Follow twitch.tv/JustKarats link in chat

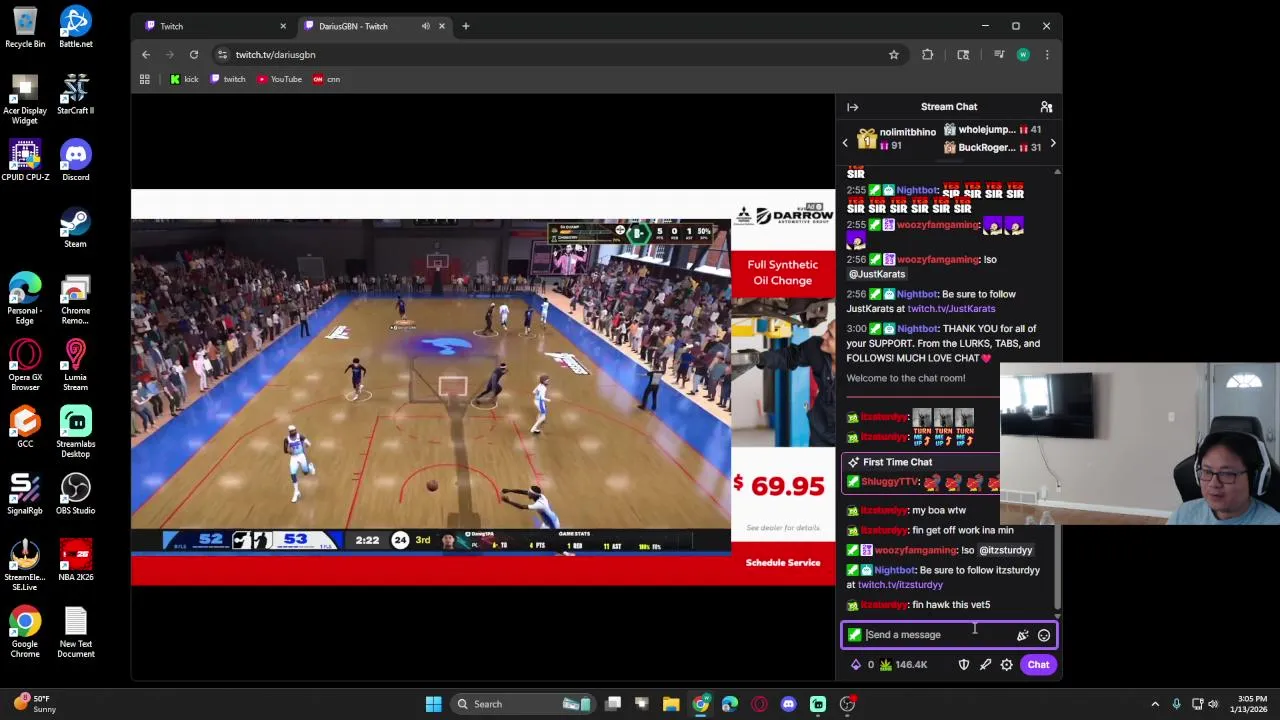(950, 309)
